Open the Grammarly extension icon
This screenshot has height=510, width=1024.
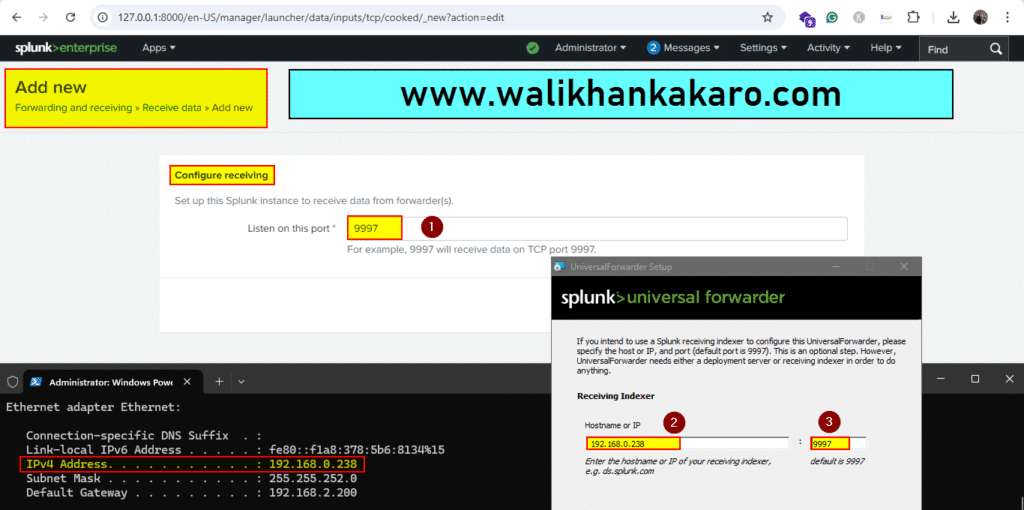point(832,18)
